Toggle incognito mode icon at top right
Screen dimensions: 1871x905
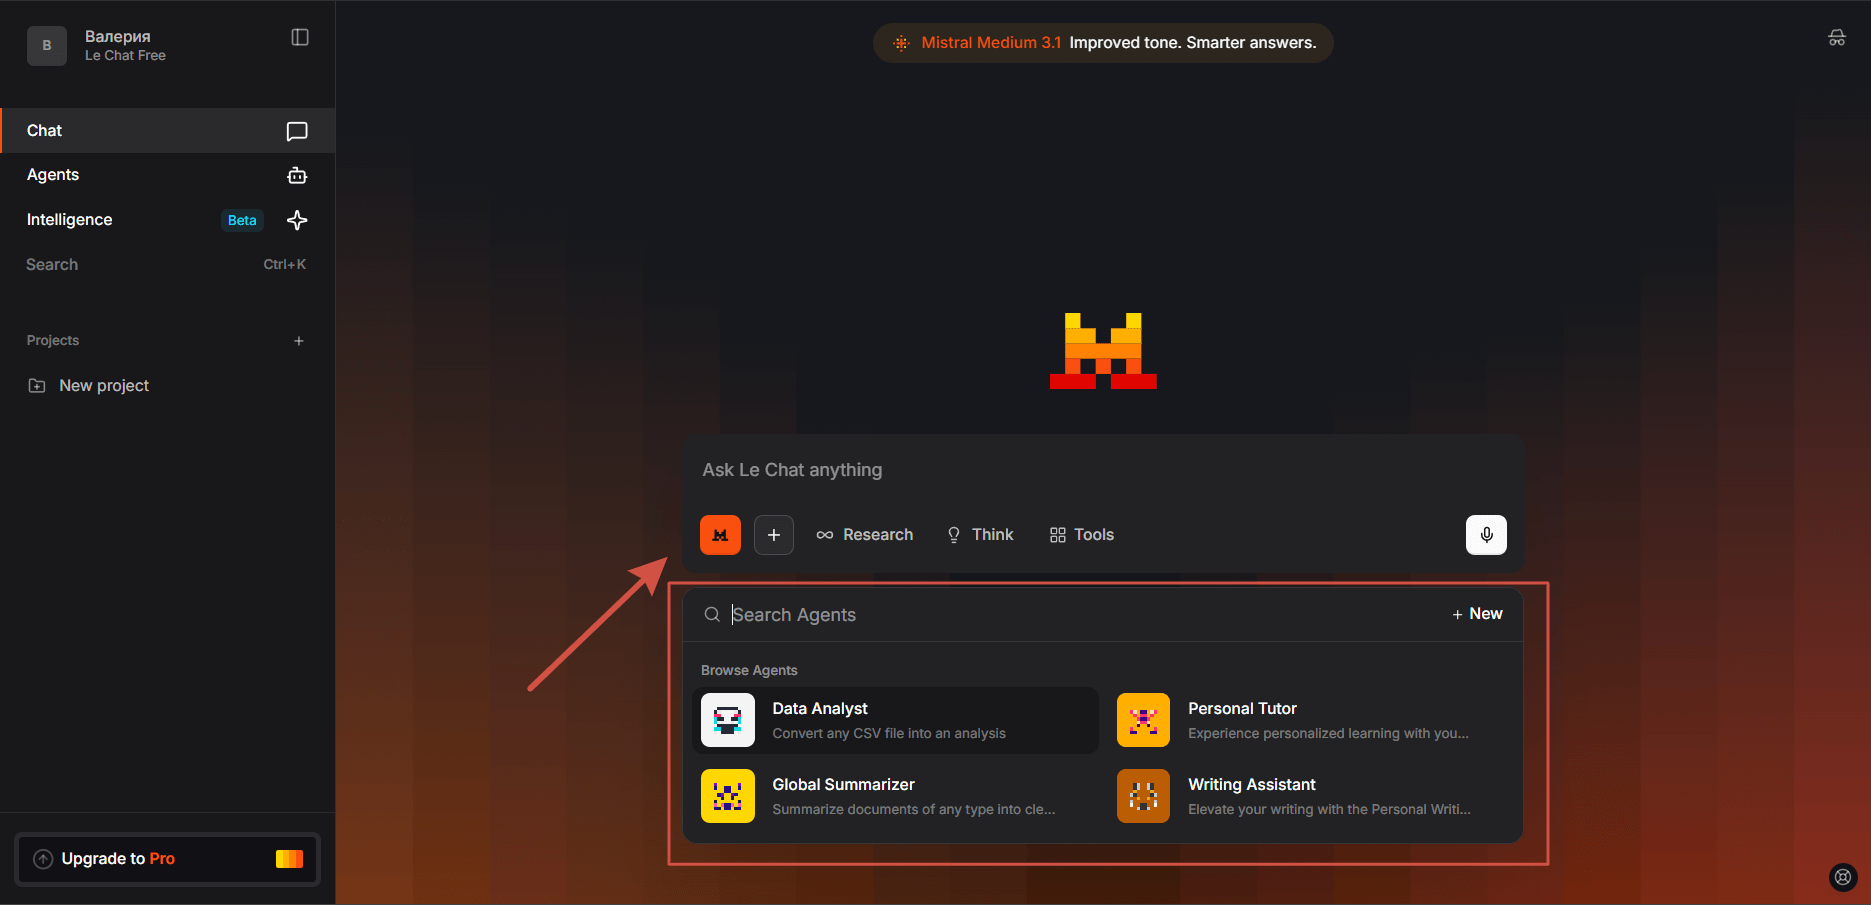[1837, 38]
